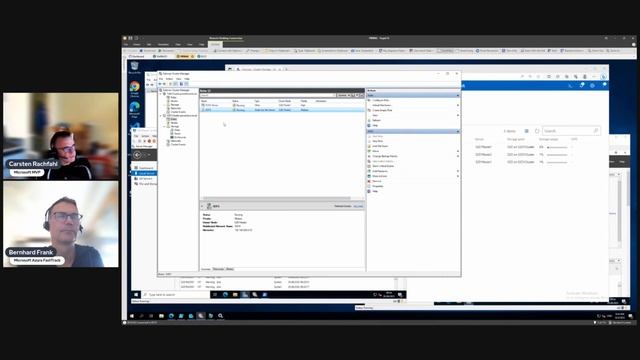Select Pools under Storage in cluster tree
This screenshot has height=360, width=640.
click(x=176, y=133)
